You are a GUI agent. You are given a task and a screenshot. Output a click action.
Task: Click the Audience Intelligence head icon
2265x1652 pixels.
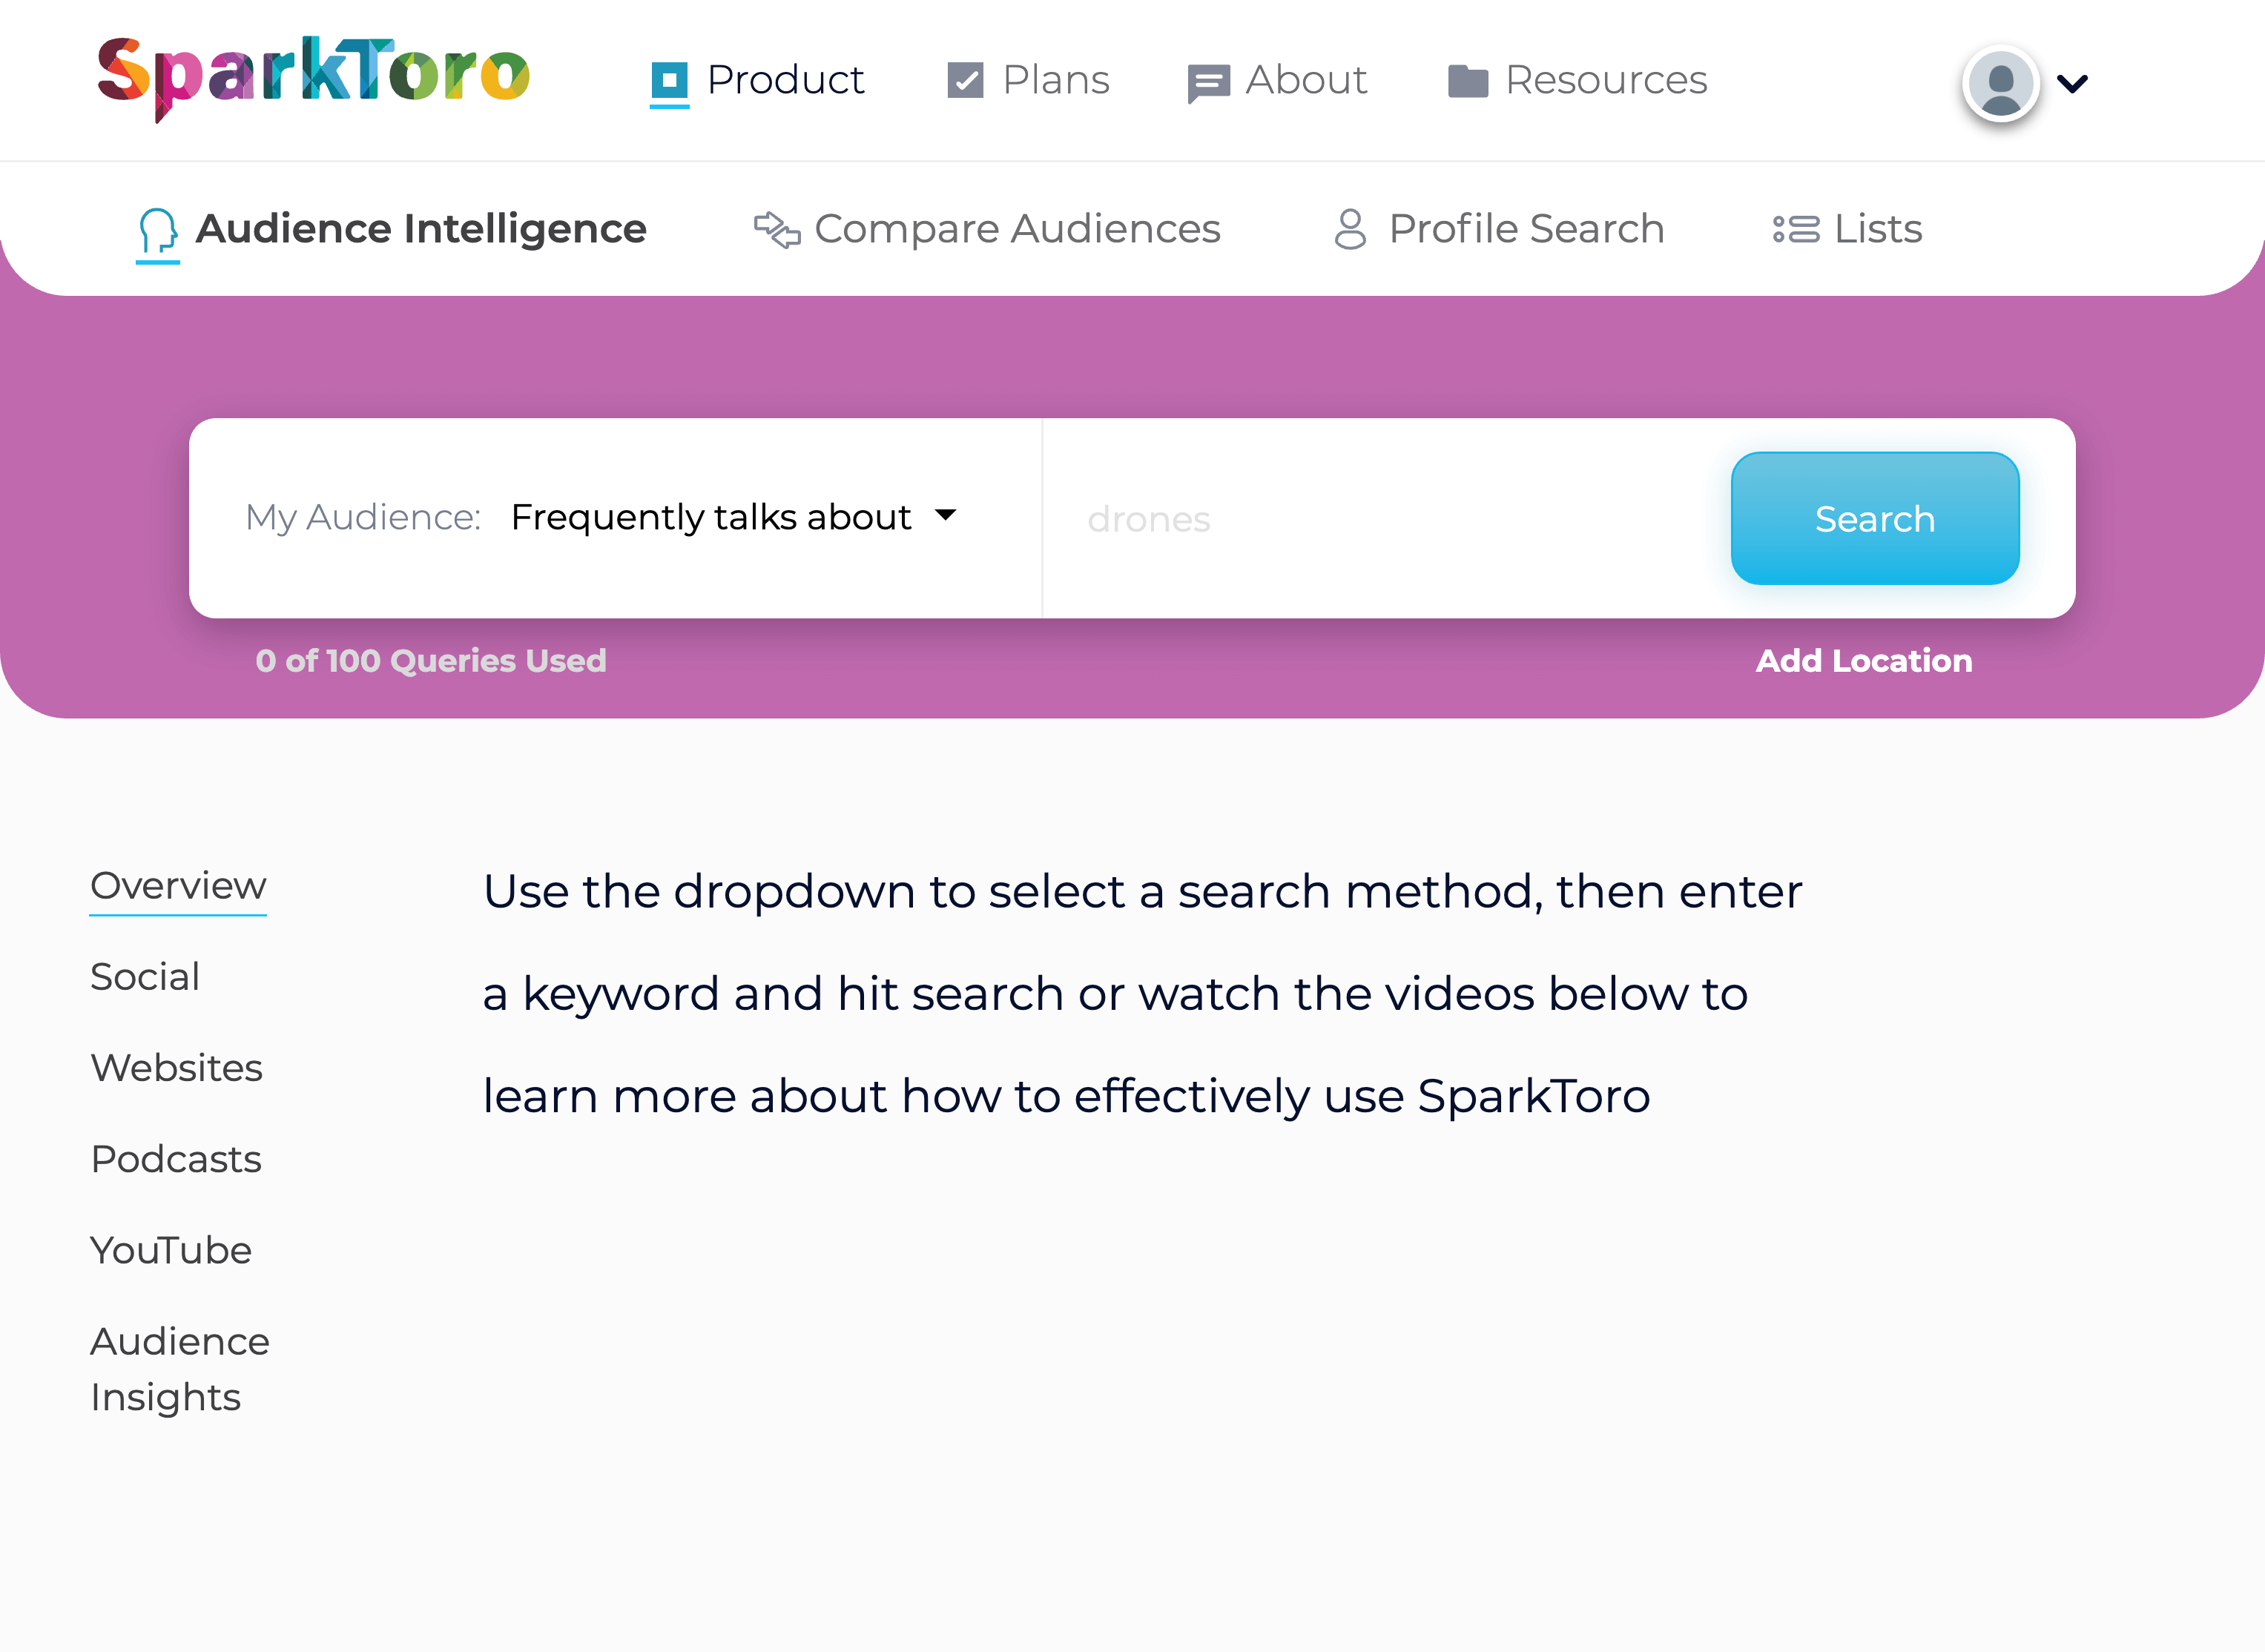158,231
